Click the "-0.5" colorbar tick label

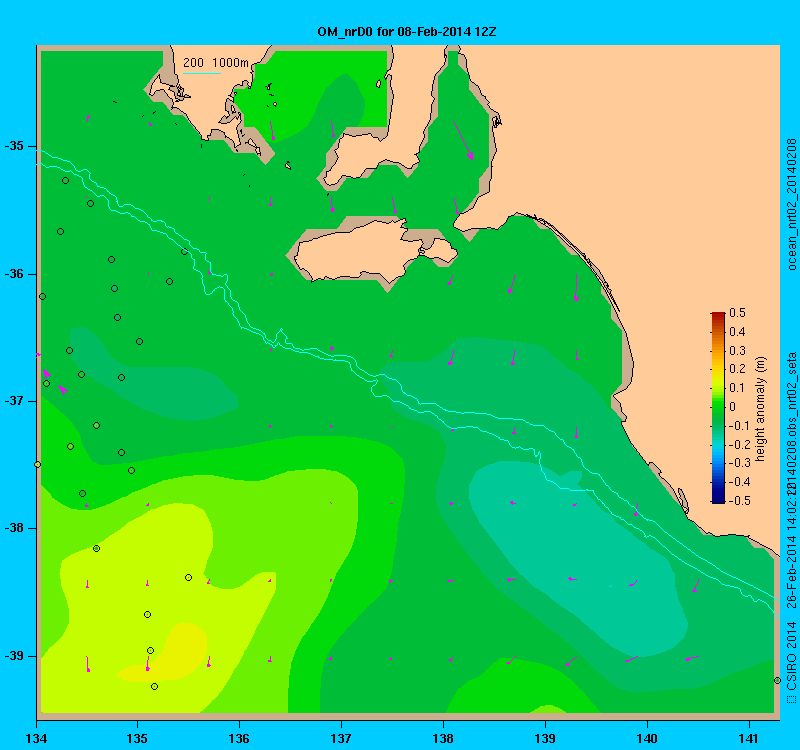point(738,501)
